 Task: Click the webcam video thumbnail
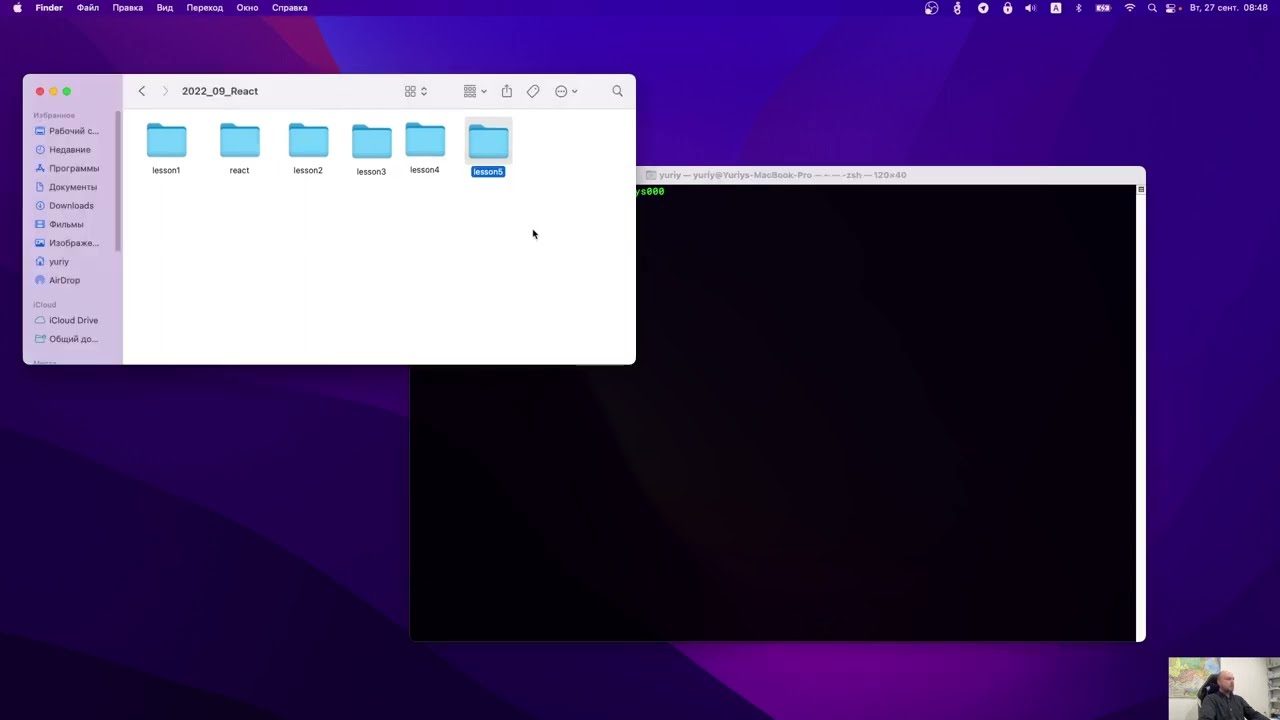1224,688
